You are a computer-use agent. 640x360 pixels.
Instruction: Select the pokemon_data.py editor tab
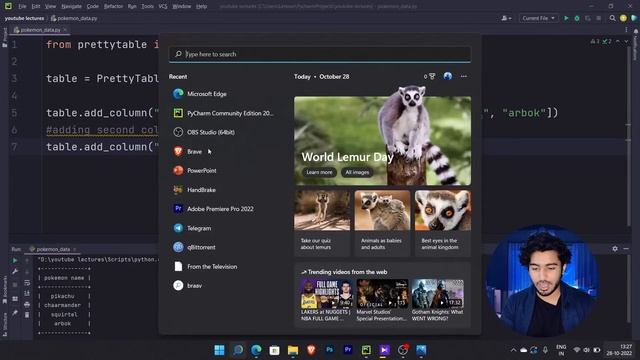click(x=40, y=30)
